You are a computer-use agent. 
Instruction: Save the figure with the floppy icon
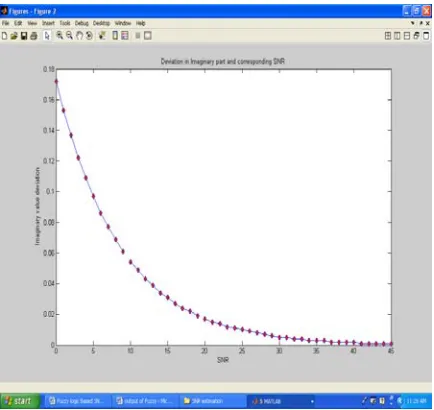tap(24, 36)
